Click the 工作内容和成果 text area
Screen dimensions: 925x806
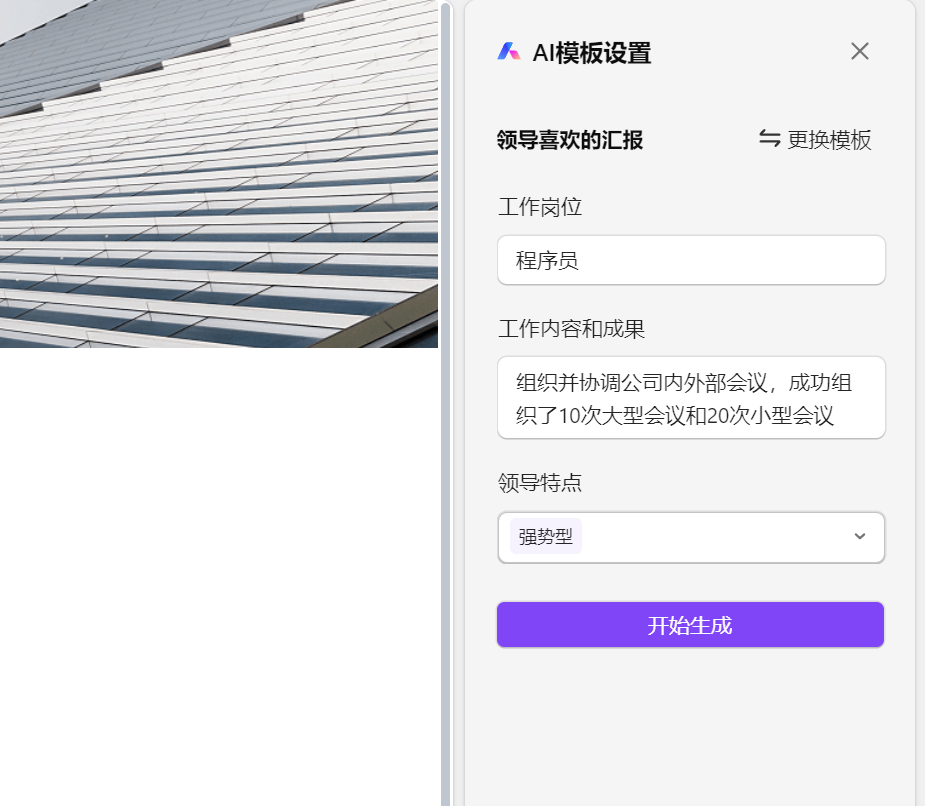691,398
